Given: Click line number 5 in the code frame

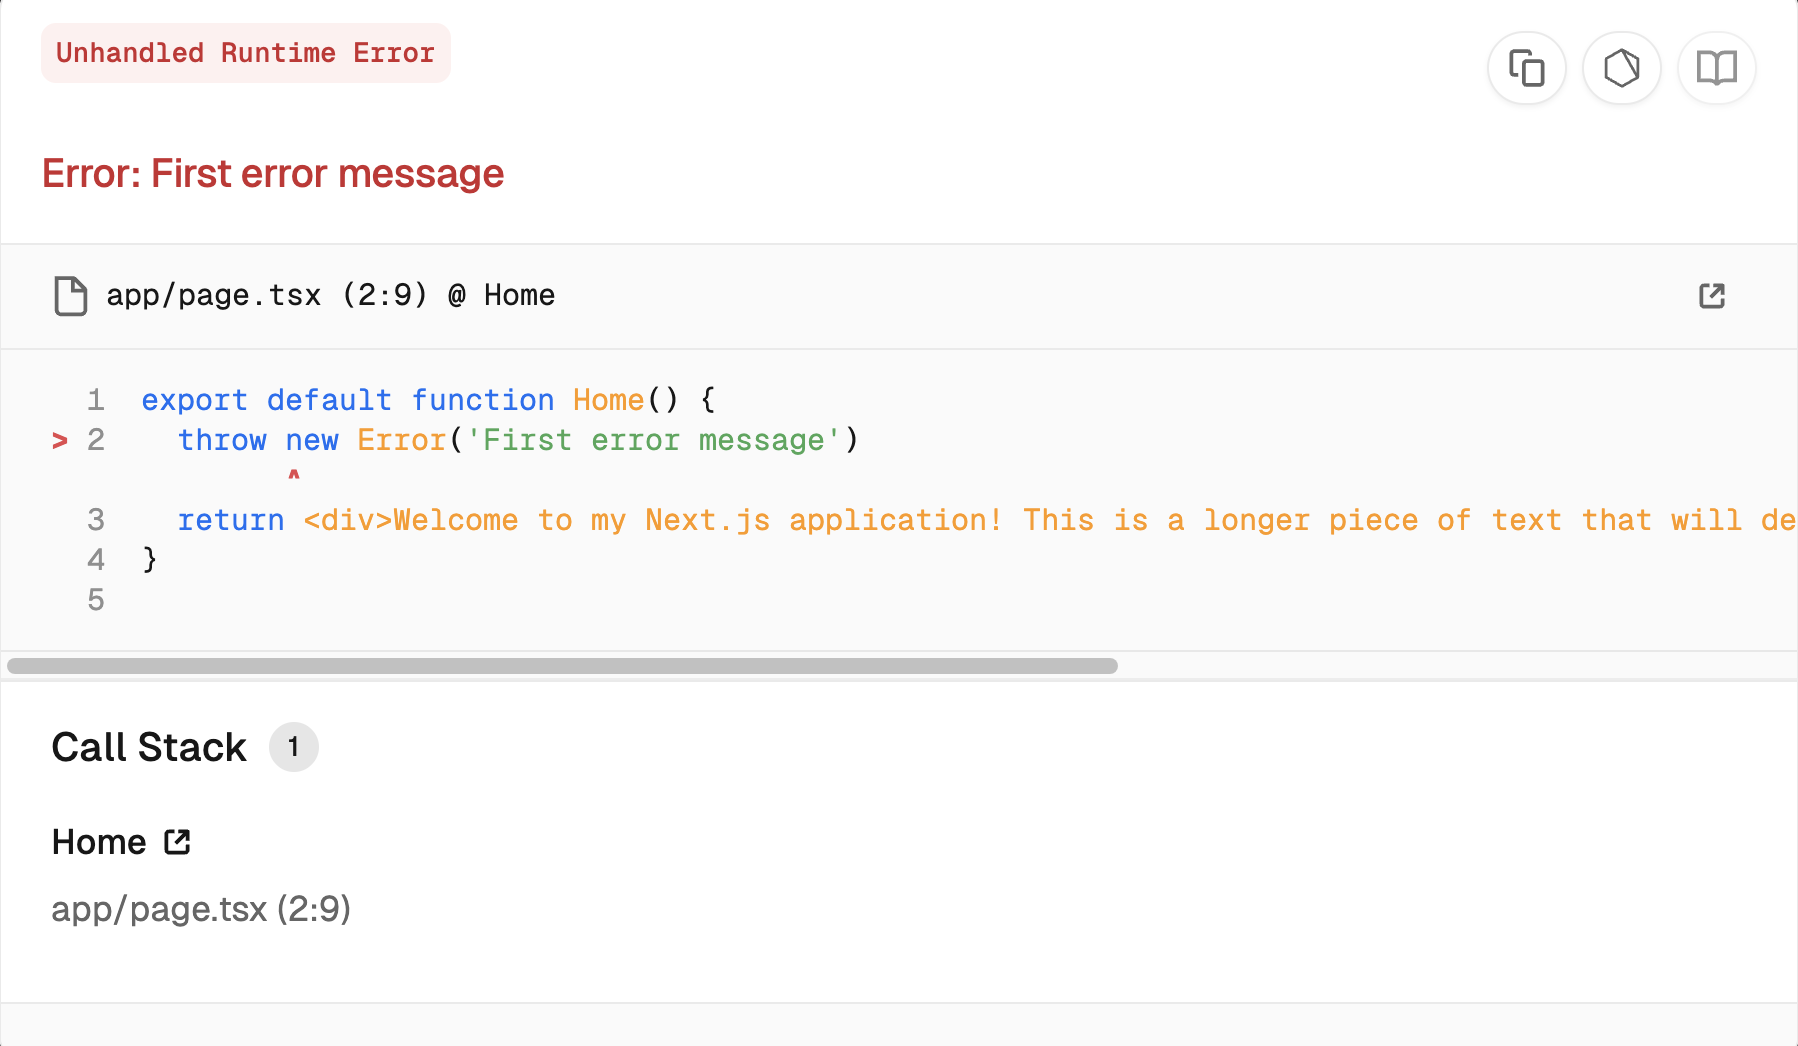Looking at the screenshot, I should (x=96, y=600).
